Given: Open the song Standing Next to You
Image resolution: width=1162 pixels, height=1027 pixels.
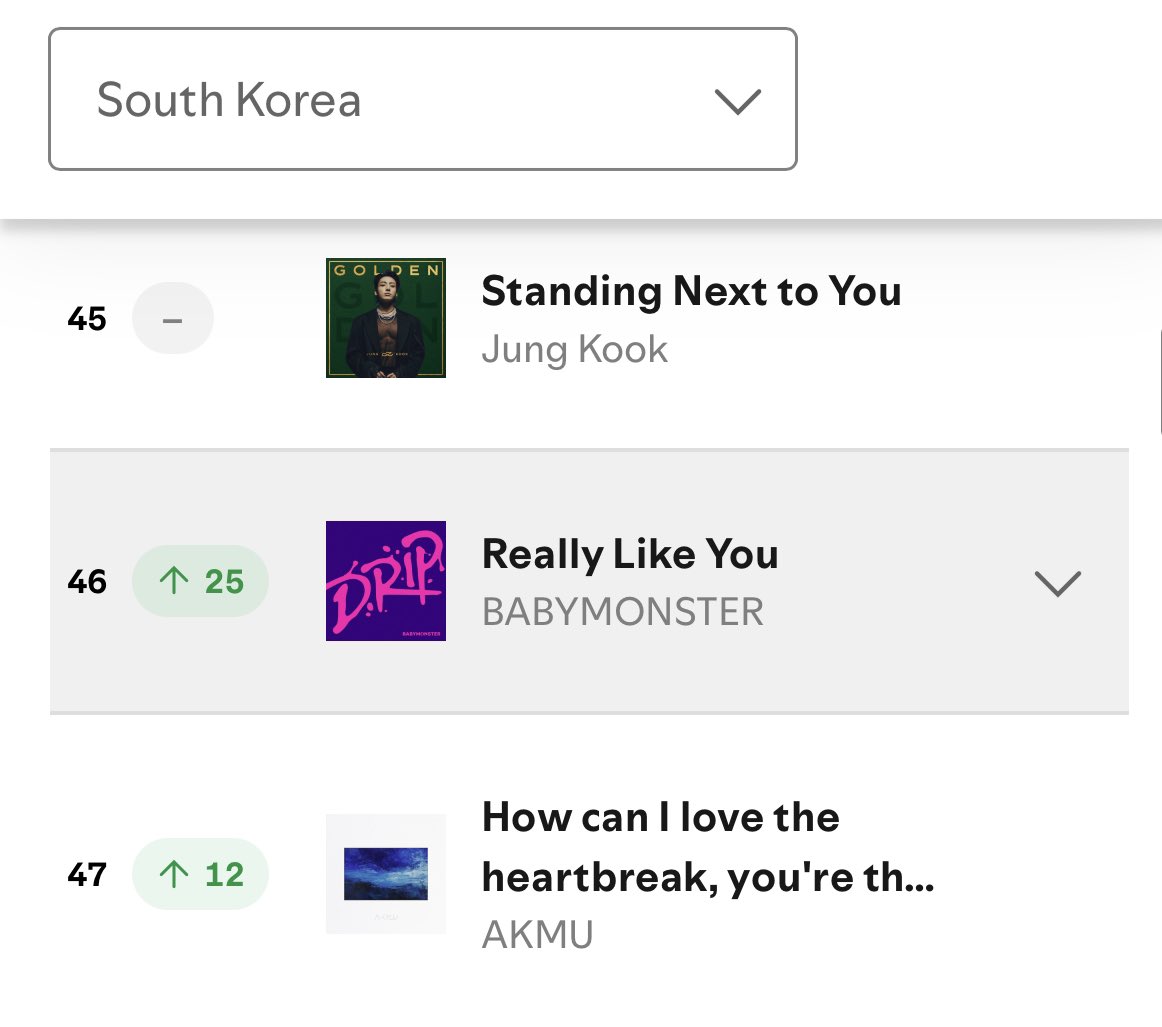Looking at the screenshot, I should pyautogui.click(x=691, y=291).
